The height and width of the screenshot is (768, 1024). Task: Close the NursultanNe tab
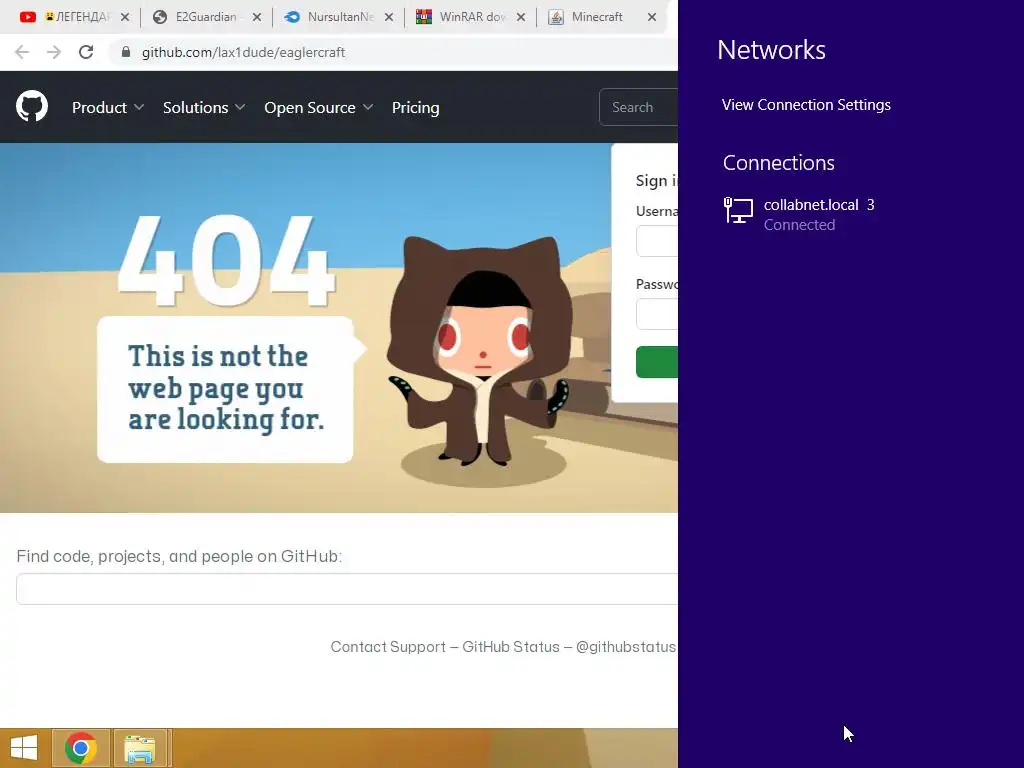[389, 17]
